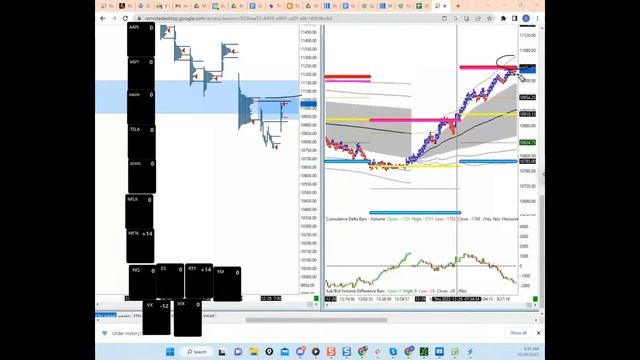Open Task View from the taskbar

click(x=222, y=351)
